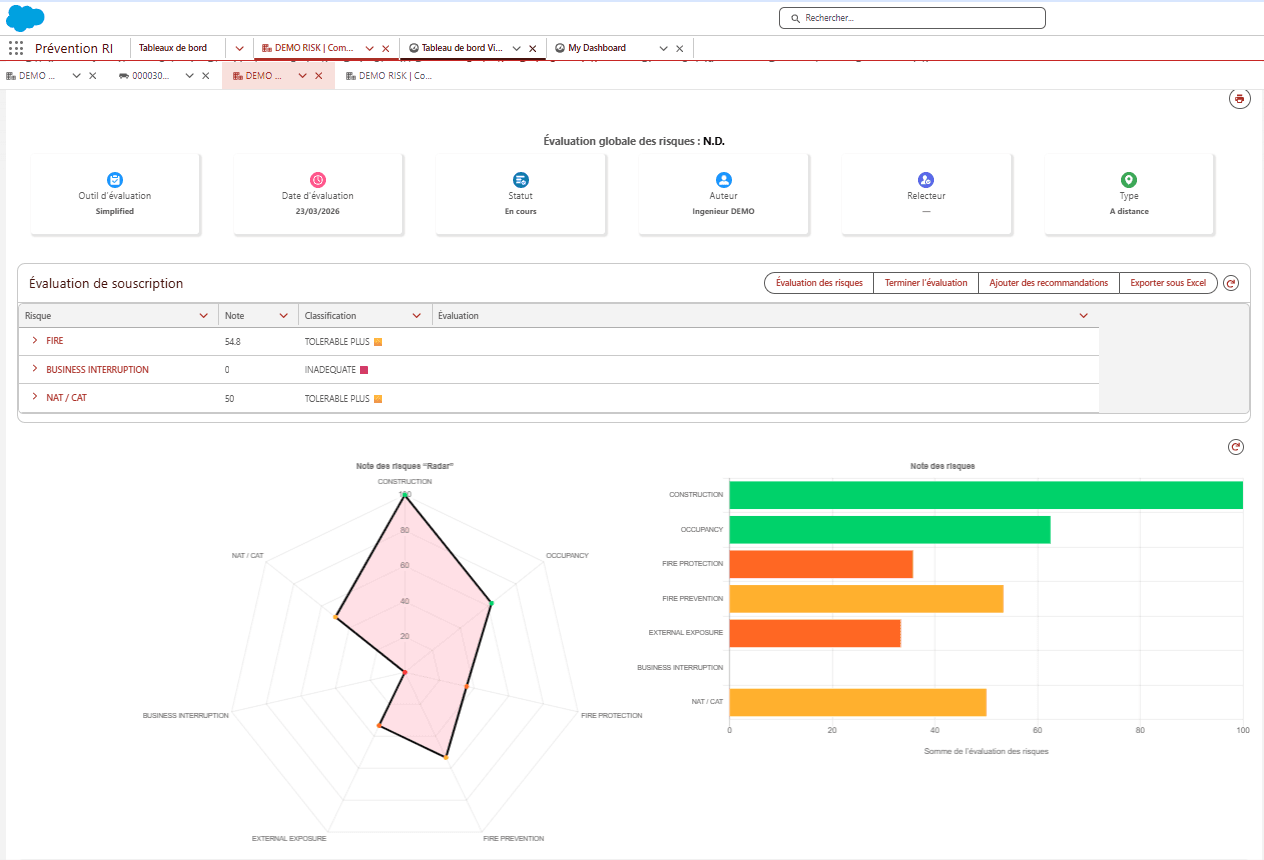Expand the BUSINESS INTERRUPTION row
Image resolution: width=1264 pixels, height=860 pixels.
[34, 369]
